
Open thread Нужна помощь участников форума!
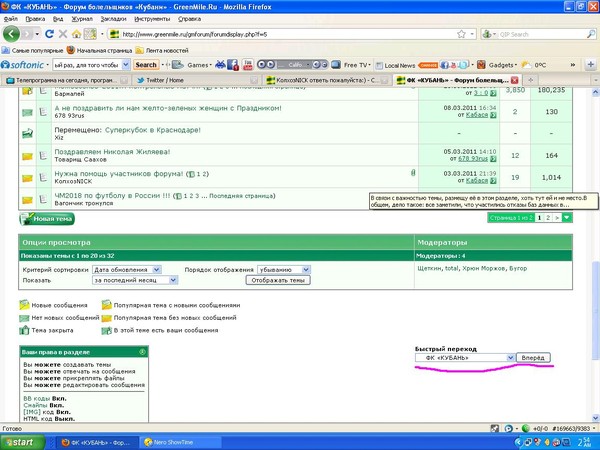point(119,173)
